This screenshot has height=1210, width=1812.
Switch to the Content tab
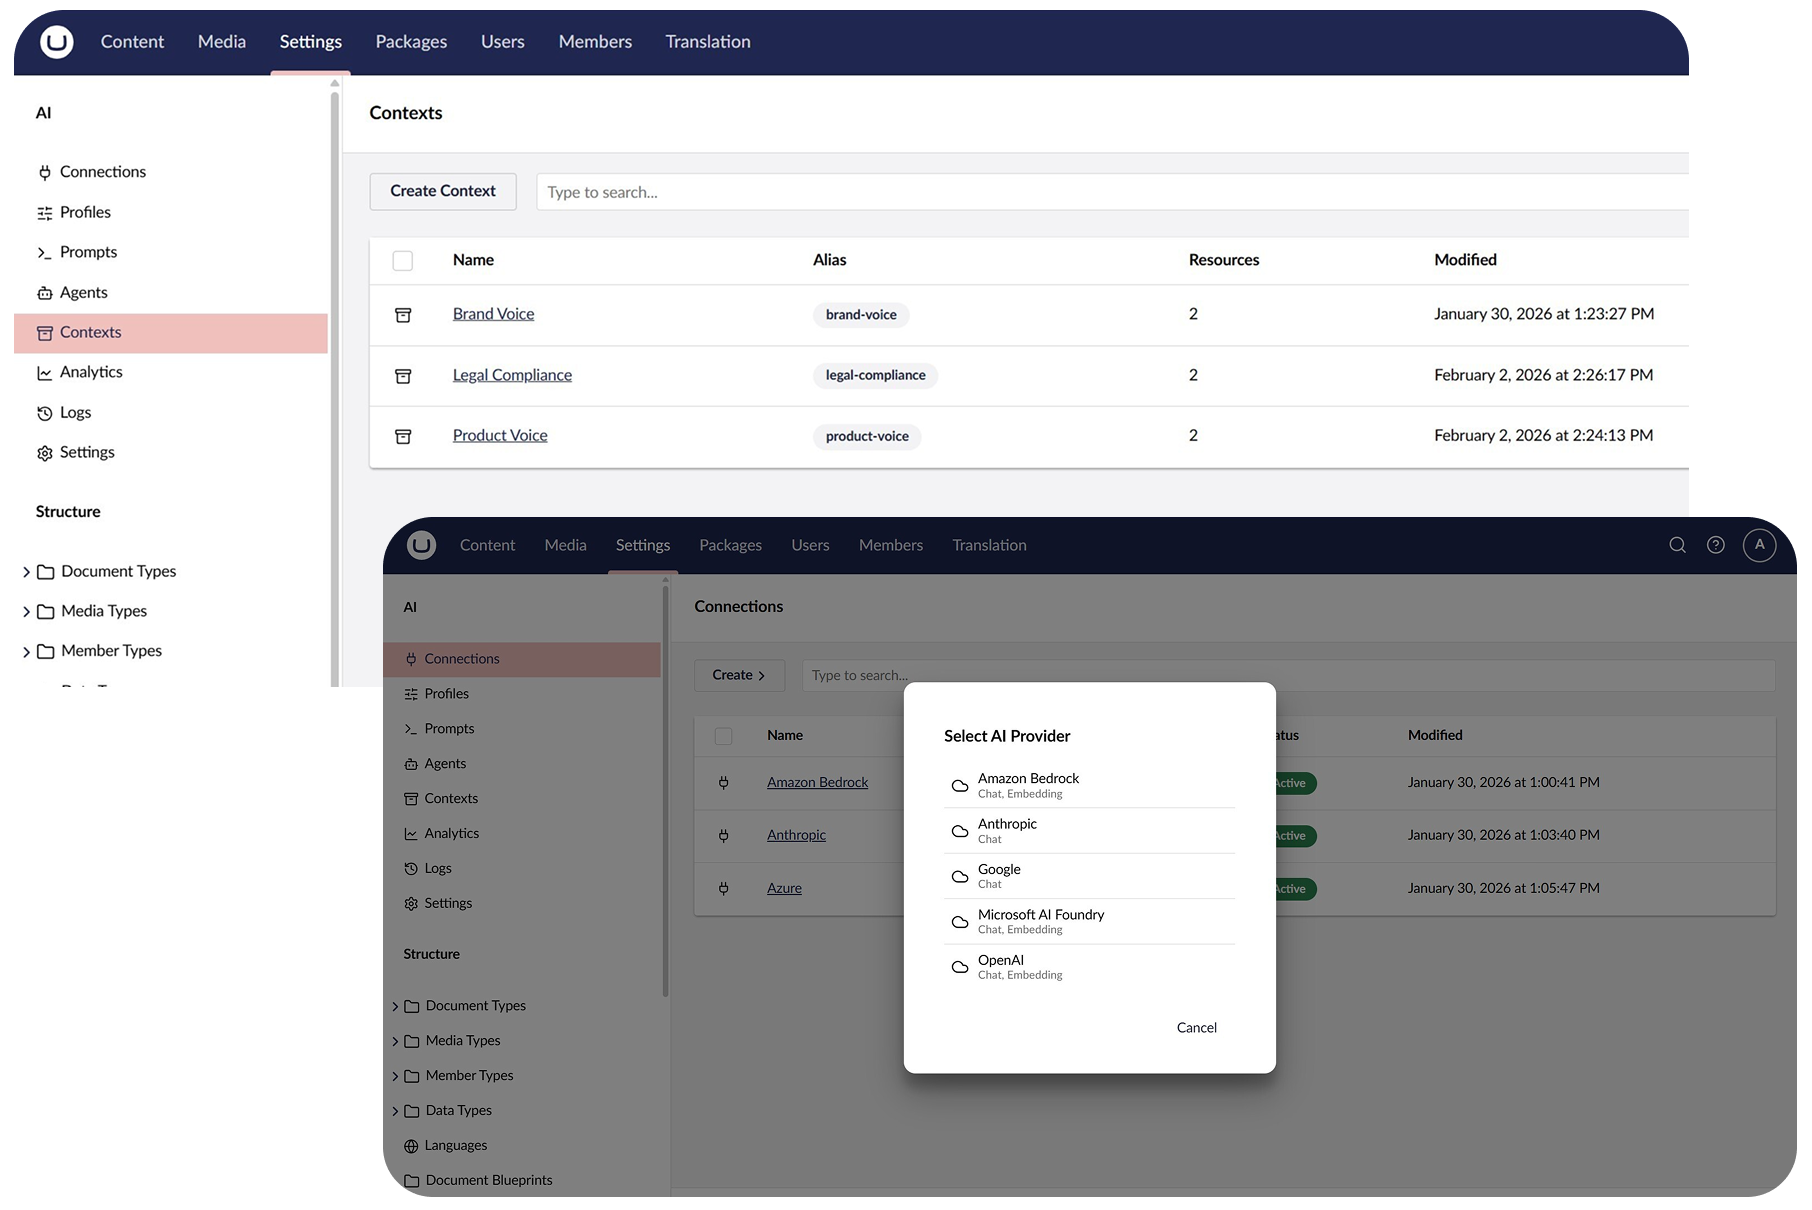point(131,42)
